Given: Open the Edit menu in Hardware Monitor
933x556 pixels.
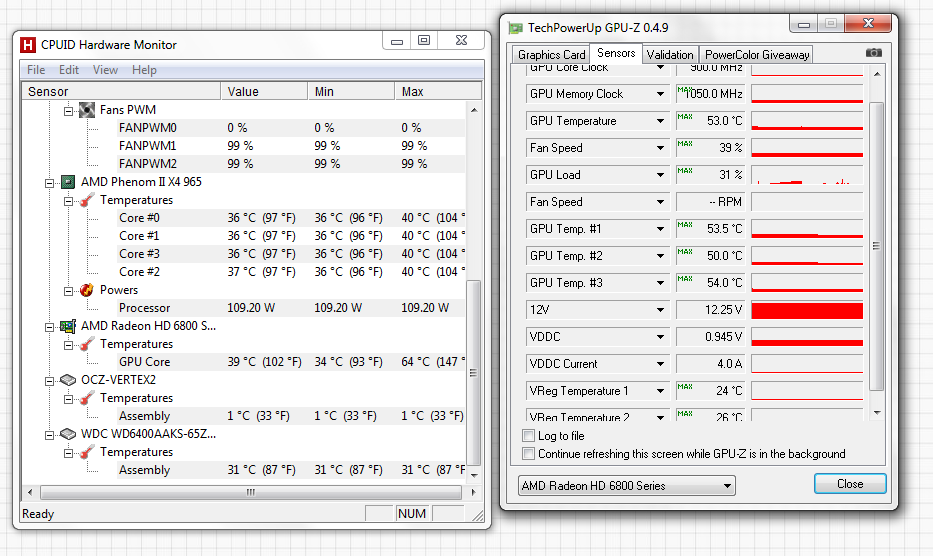Looking at the screenshot, I should tap(68, 70).
